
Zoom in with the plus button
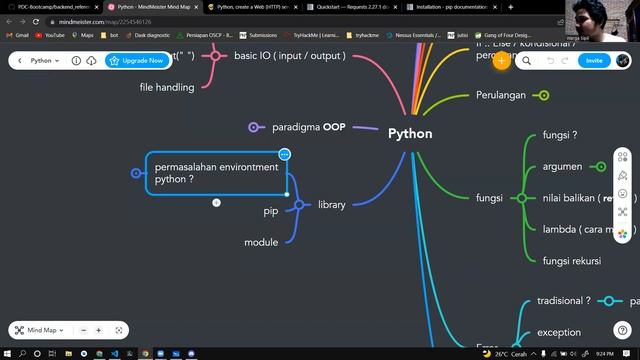(98, 330)
